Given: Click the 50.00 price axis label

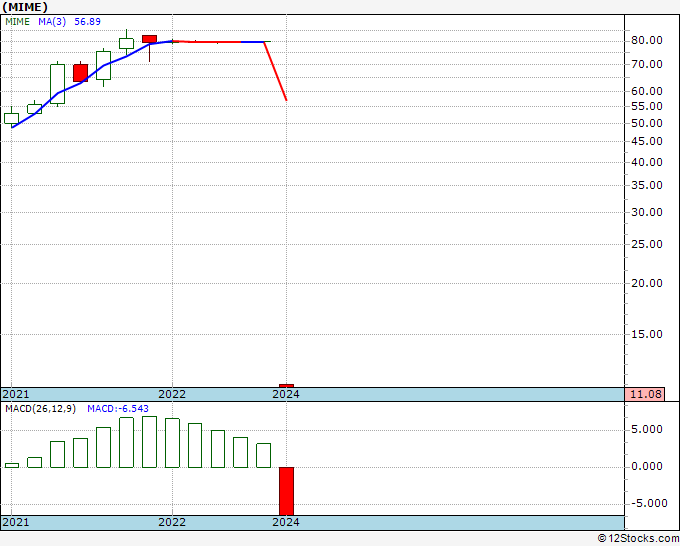Looking at the screenshot, I should click(x=647, y=123).
